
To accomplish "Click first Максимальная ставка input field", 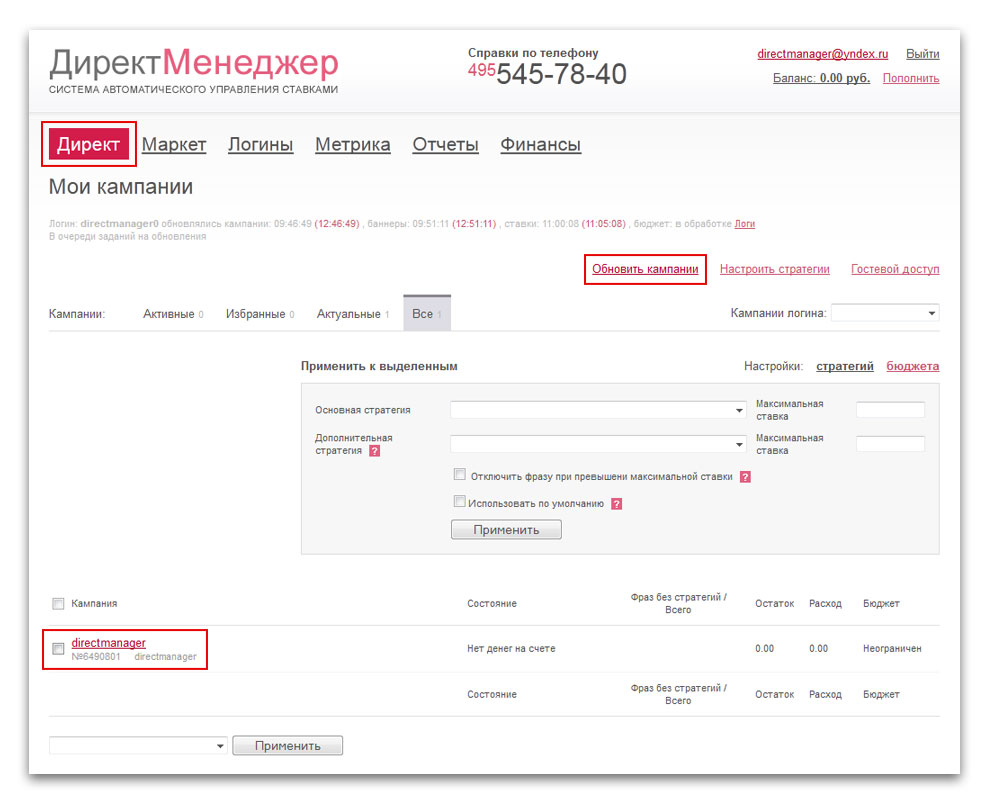I will (x=890, y=410).
